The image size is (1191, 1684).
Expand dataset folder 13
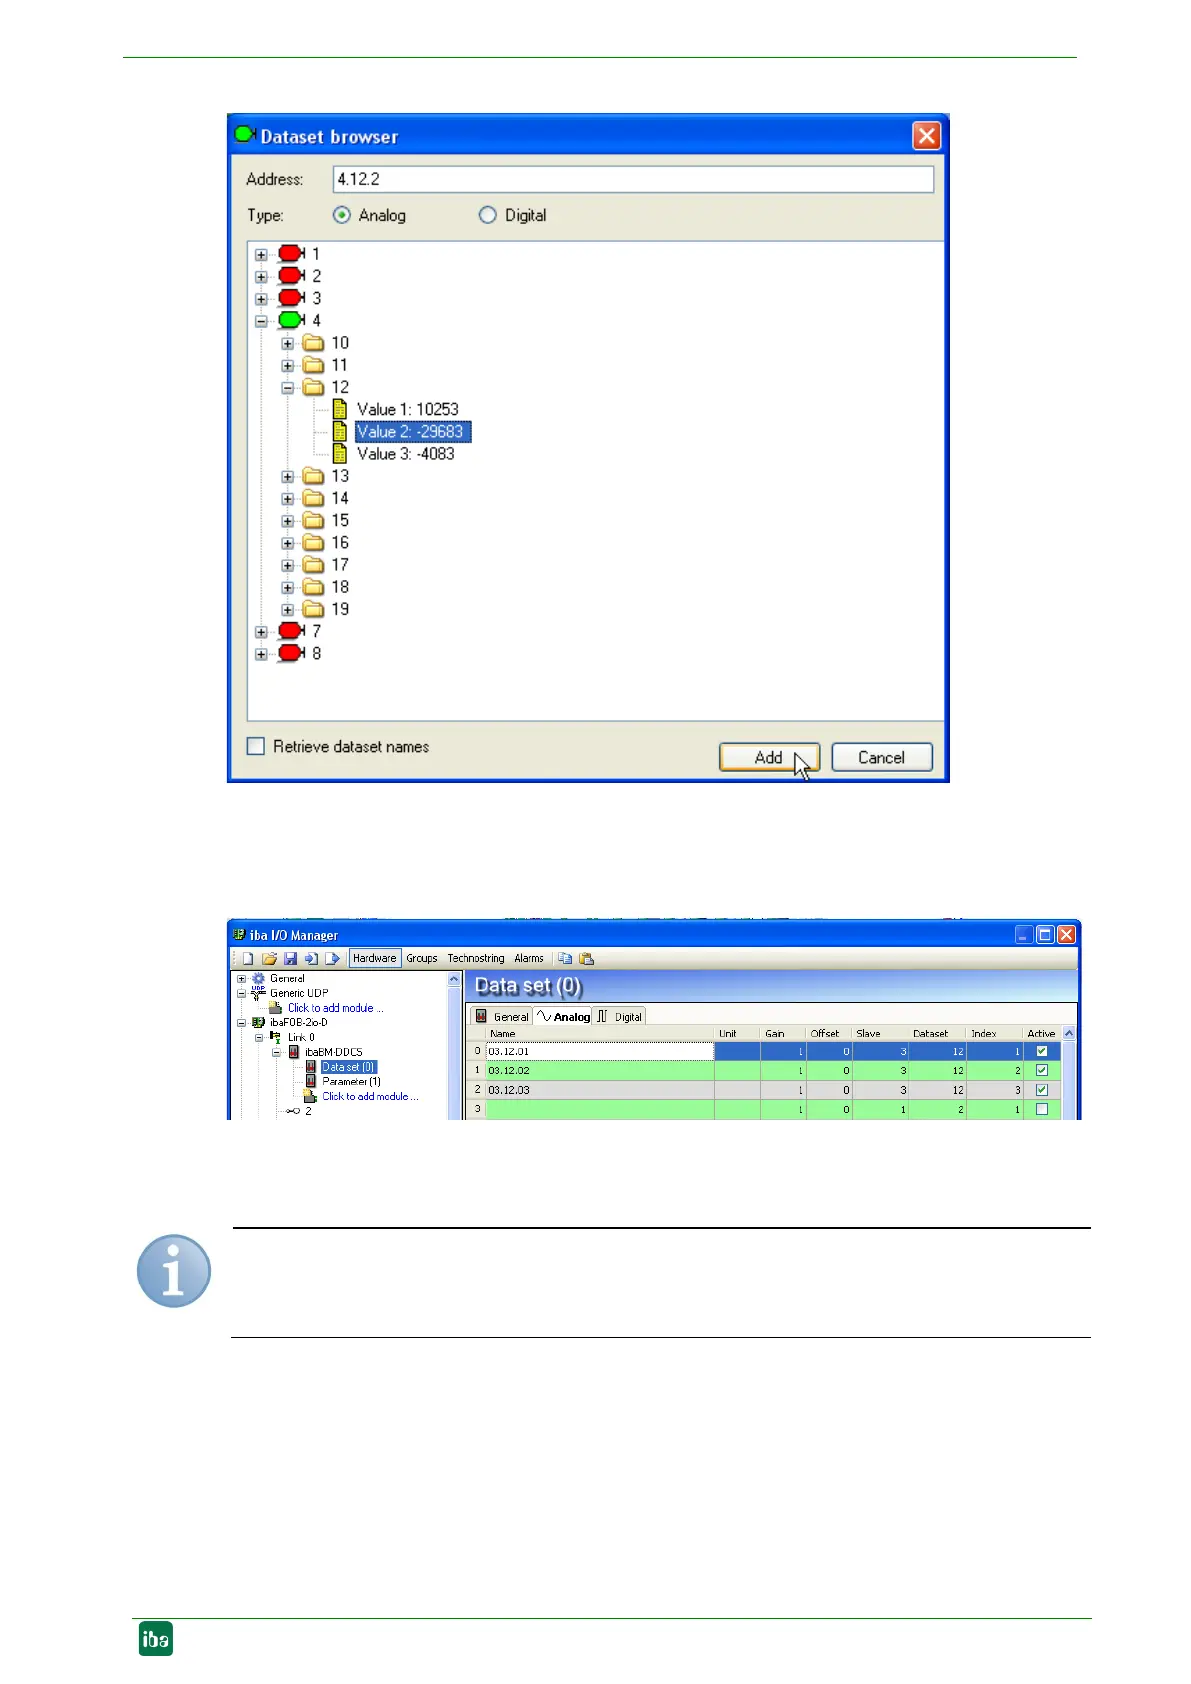[288, 477]
